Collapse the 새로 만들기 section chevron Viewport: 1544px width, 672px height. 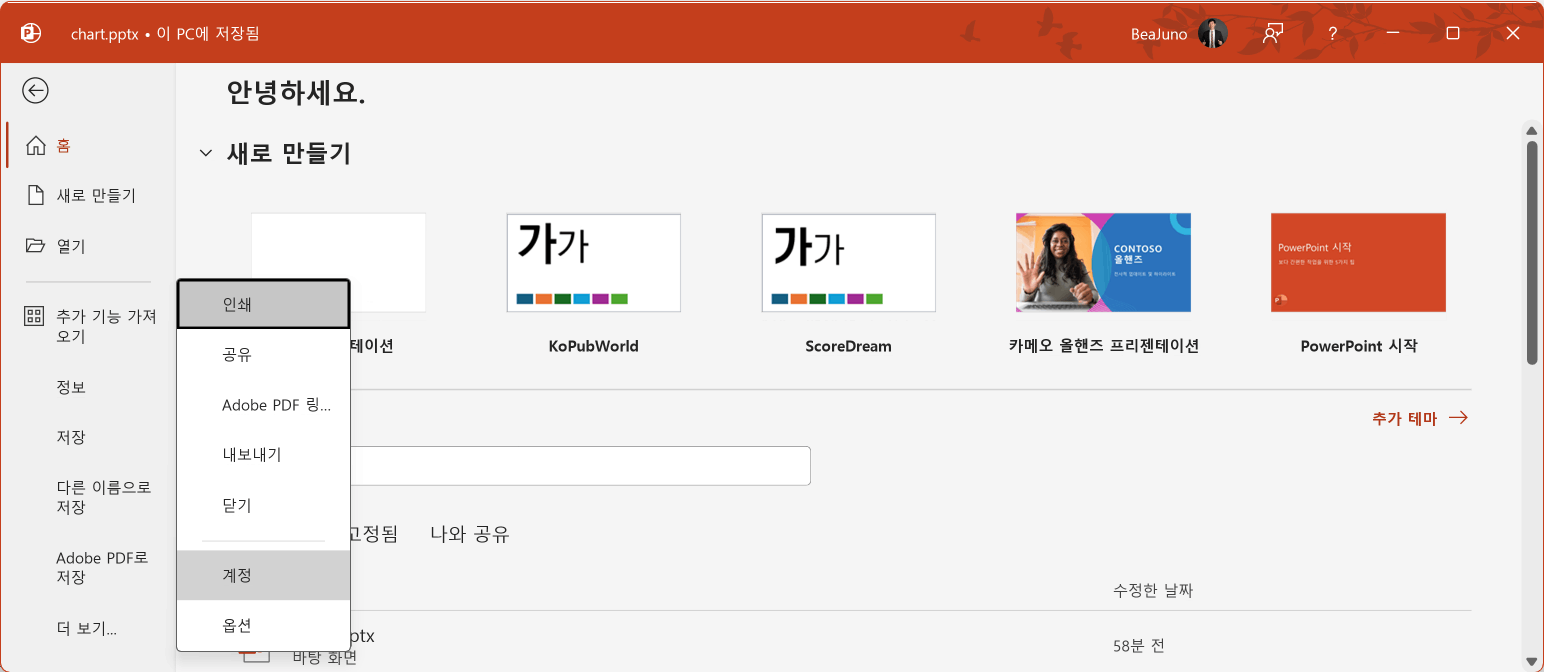click(x=206, y=153)
